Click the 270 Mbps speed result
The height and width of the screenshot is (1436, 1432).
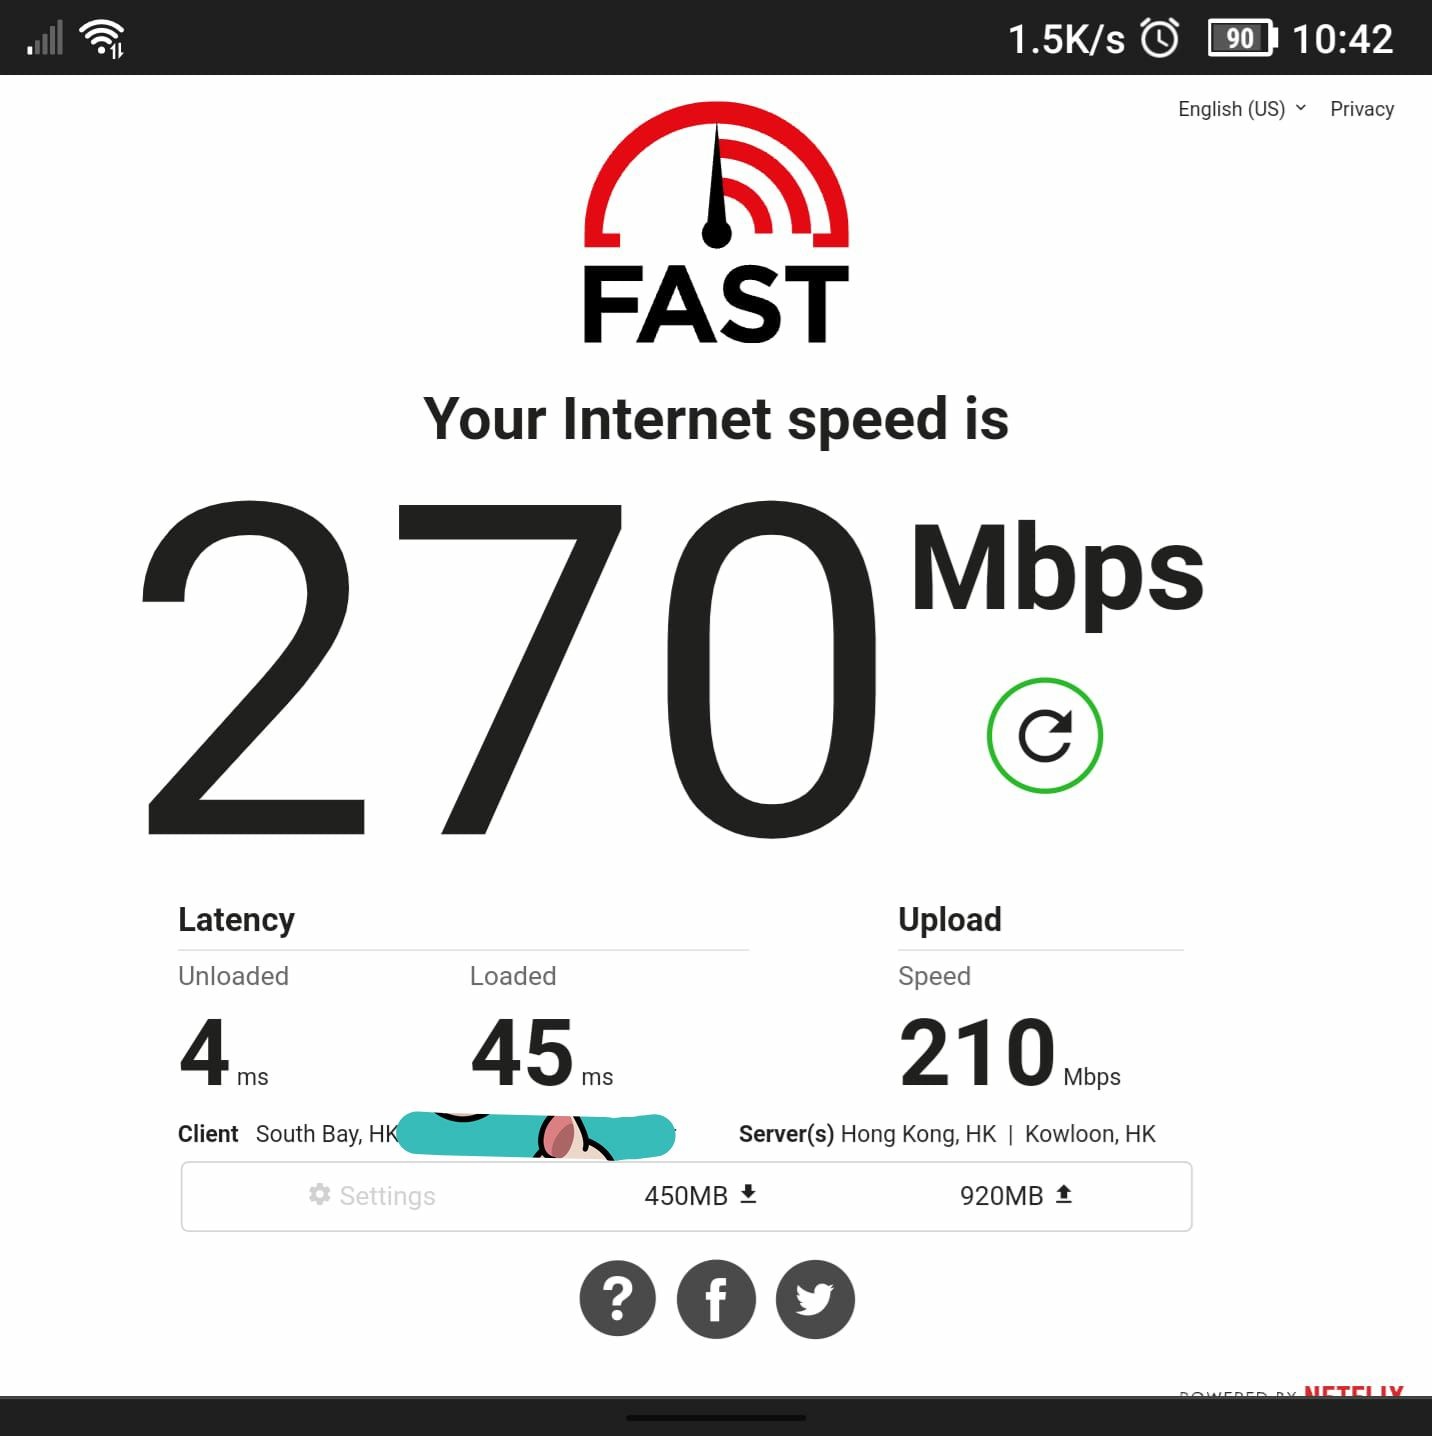click(672, 668)
